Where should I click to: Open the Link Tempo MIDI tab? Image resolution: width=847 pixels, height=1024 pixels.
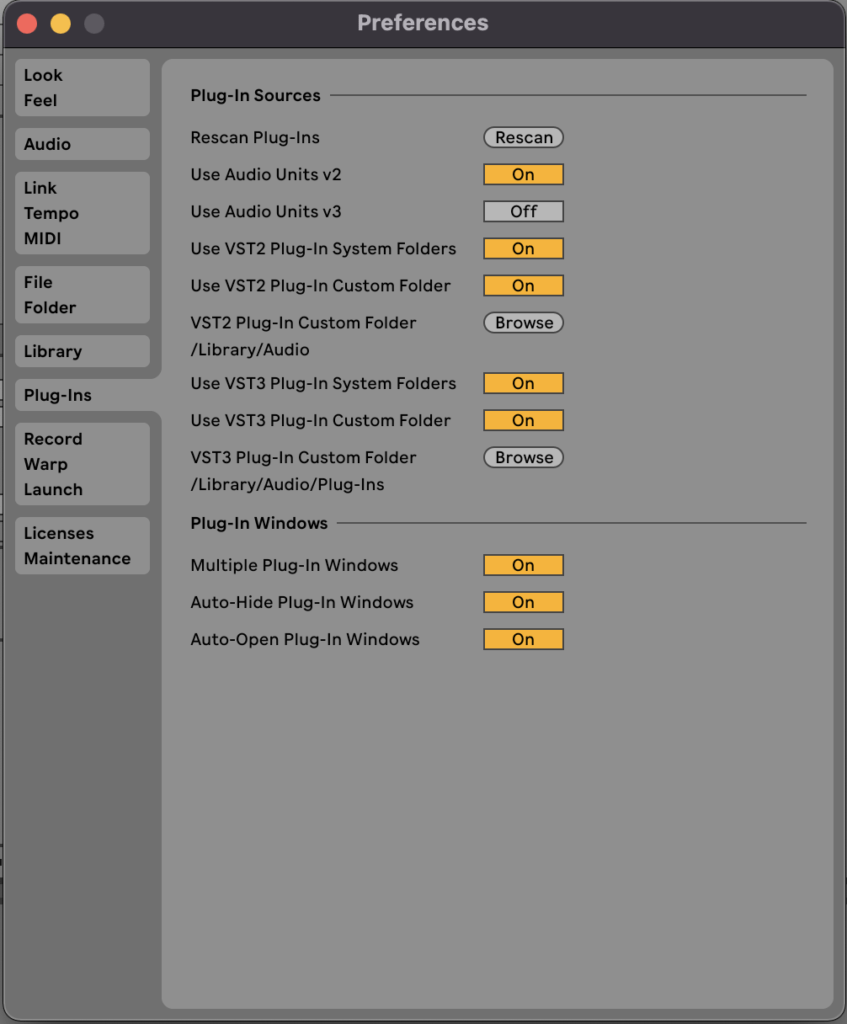82,213
